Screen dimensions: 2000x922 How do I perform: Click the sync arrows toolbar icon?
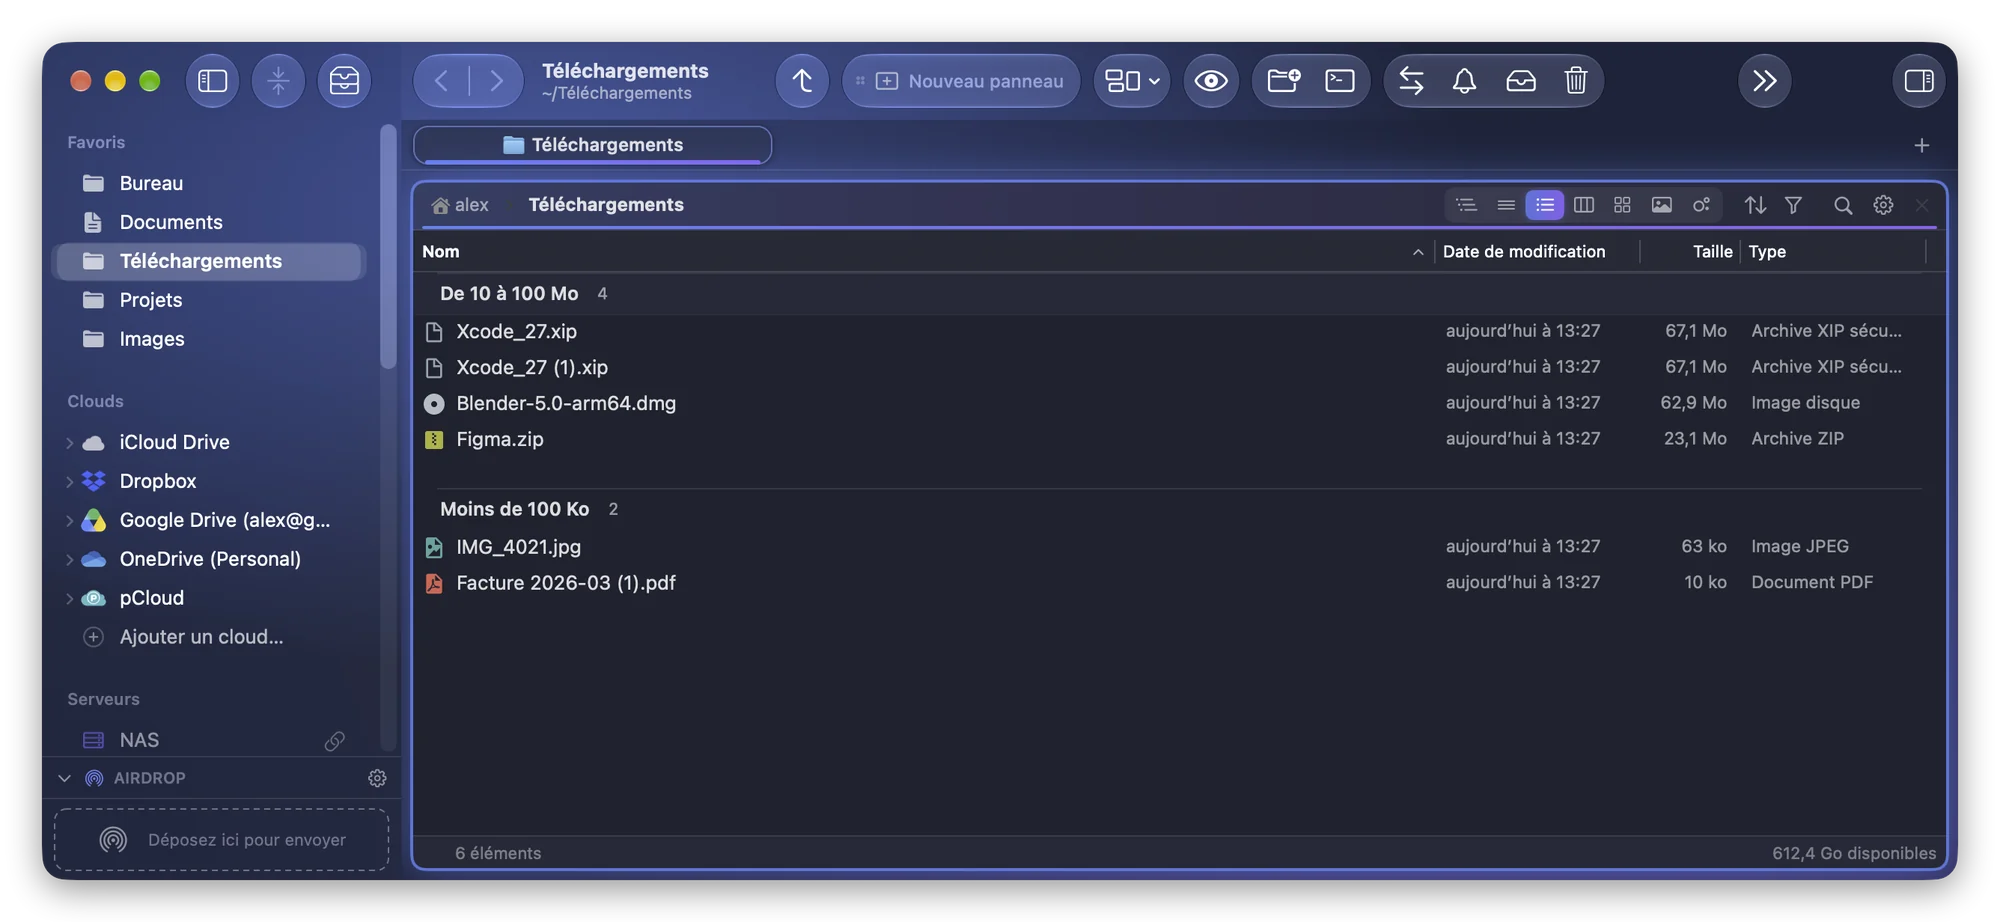tap(1411, 81)
